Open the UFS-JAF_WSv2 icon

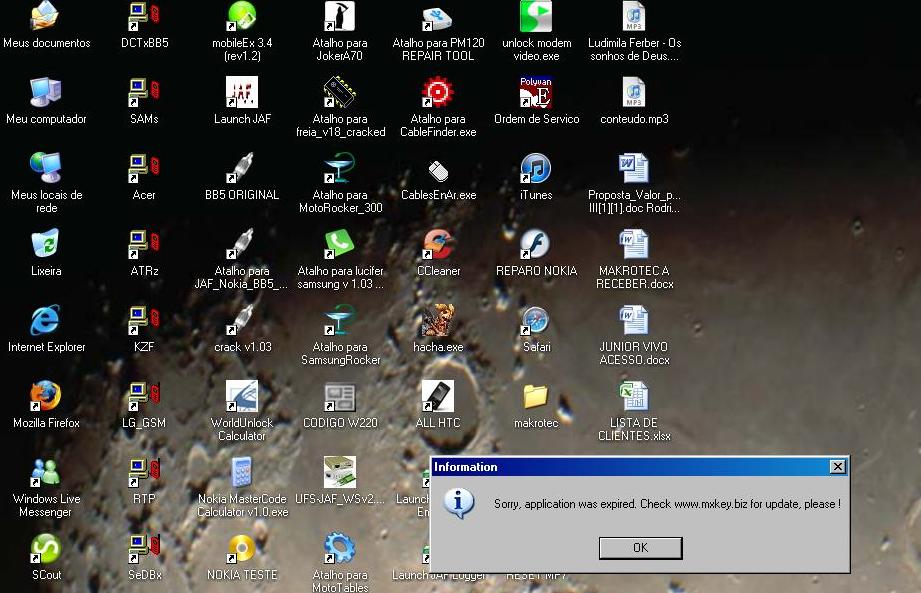coord(340,472)
